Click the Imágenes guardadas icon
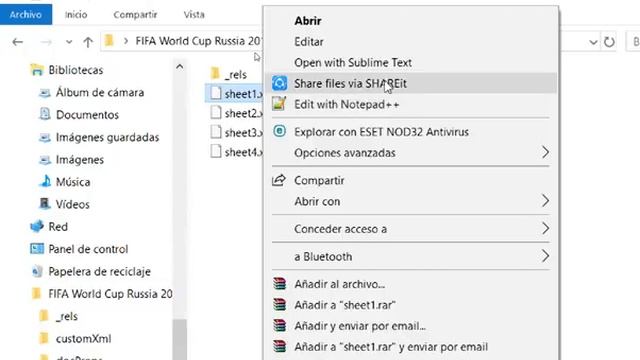Viewport: 640px width, 360px height. pos(44,138)
